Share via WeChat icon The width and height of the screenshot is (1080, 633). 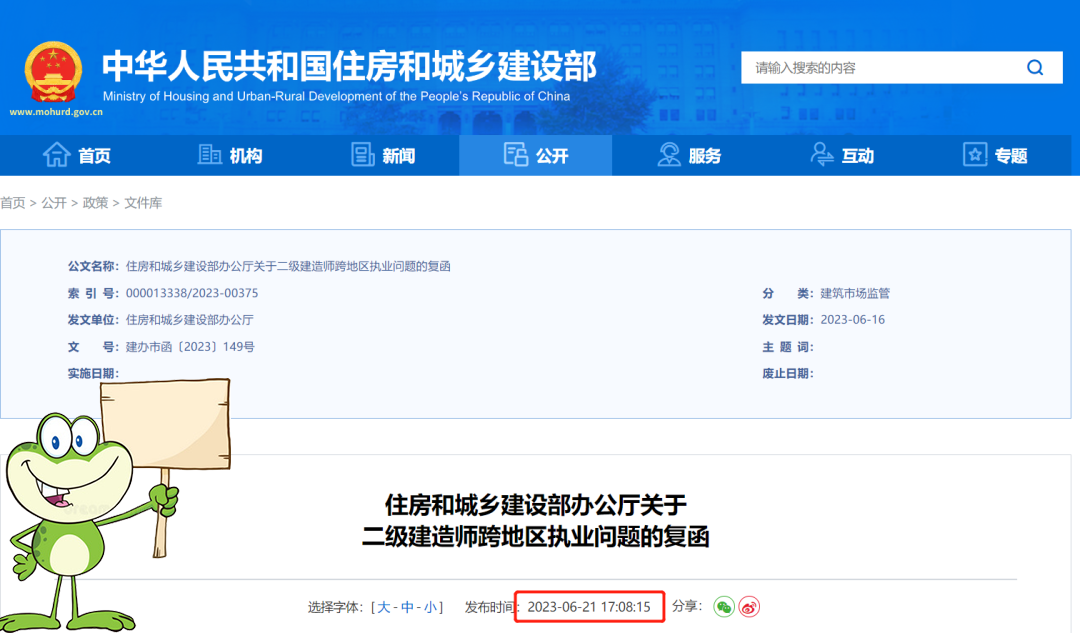[723, 607]
